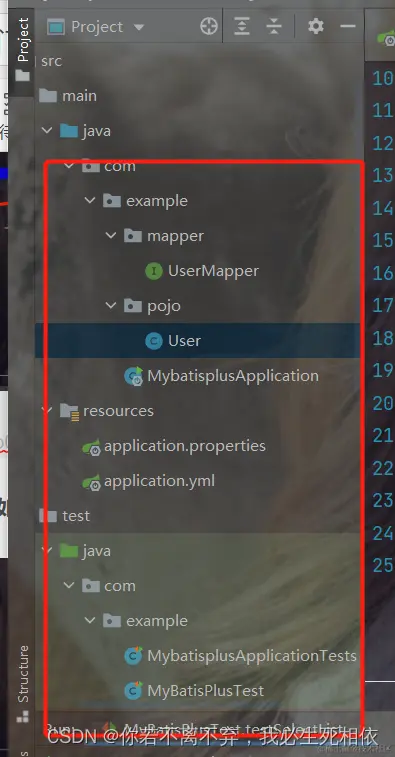Open MyBatisPlusTest file

click(206, 691)
